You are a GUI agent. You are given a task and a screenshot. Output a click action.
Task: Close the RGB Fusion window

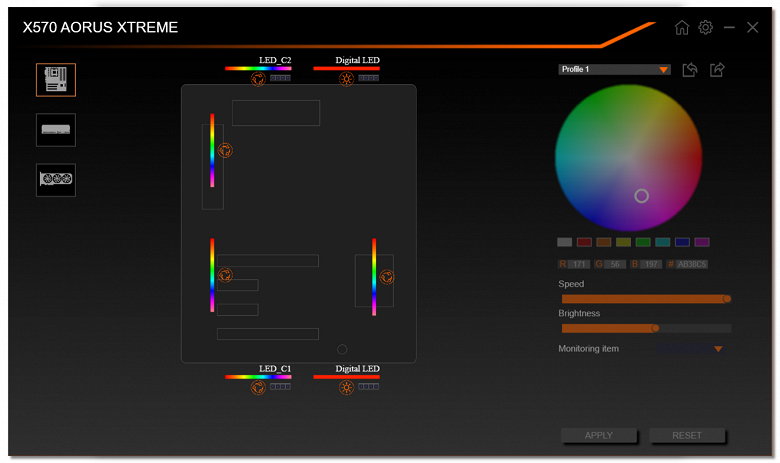click(x=753, y=27)
